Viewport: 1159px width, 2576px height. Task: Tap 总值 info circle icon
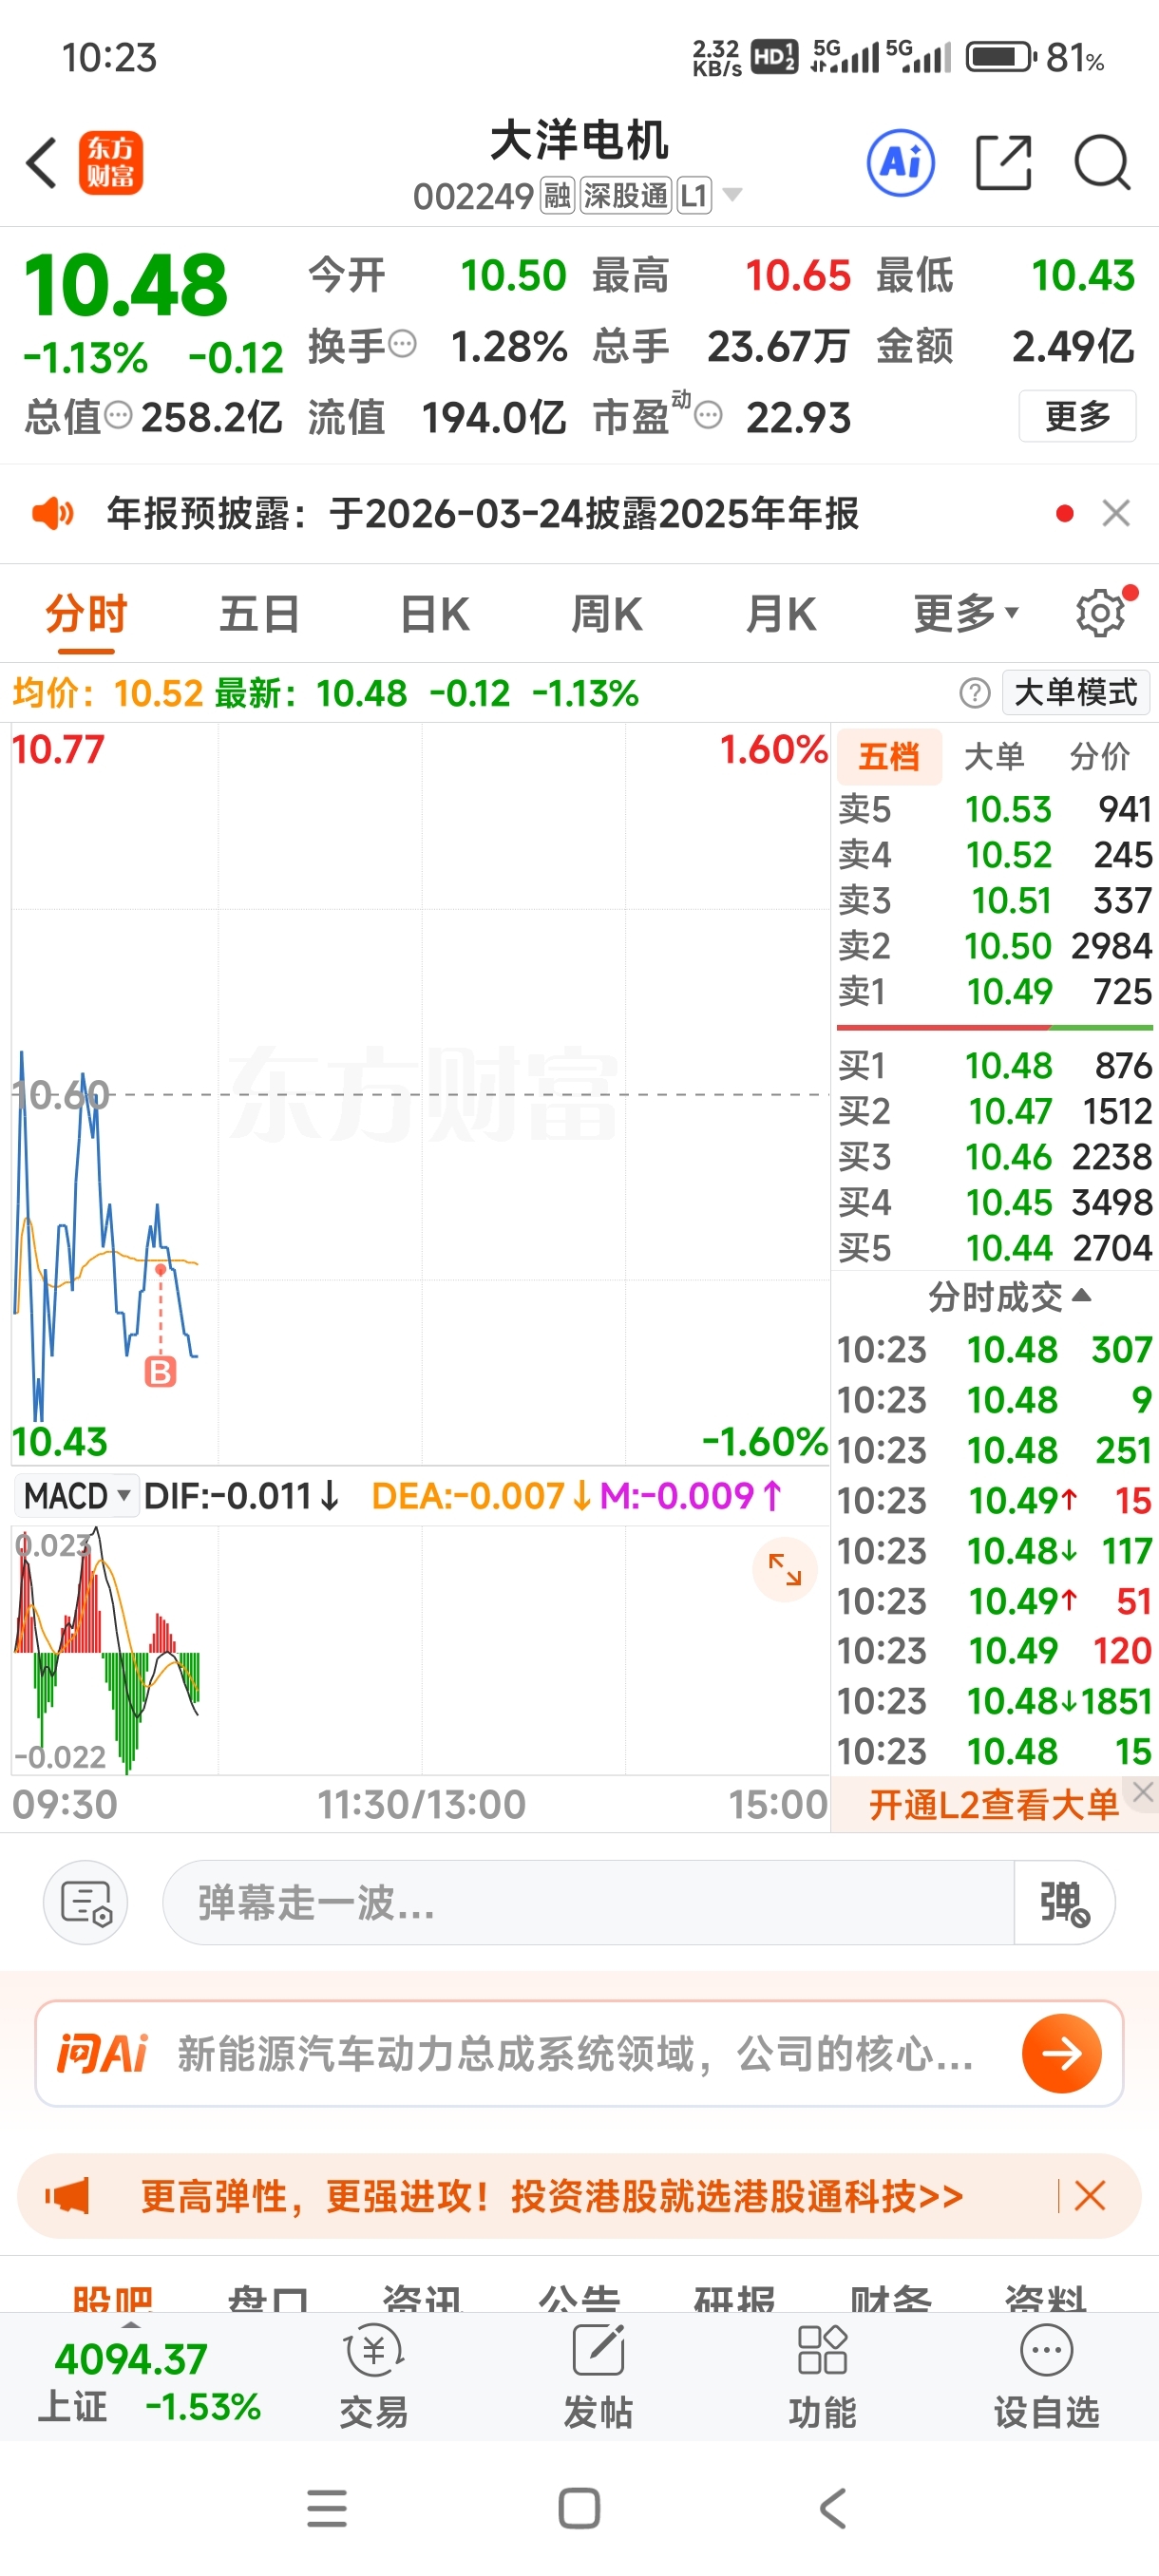tap(118, 414)
